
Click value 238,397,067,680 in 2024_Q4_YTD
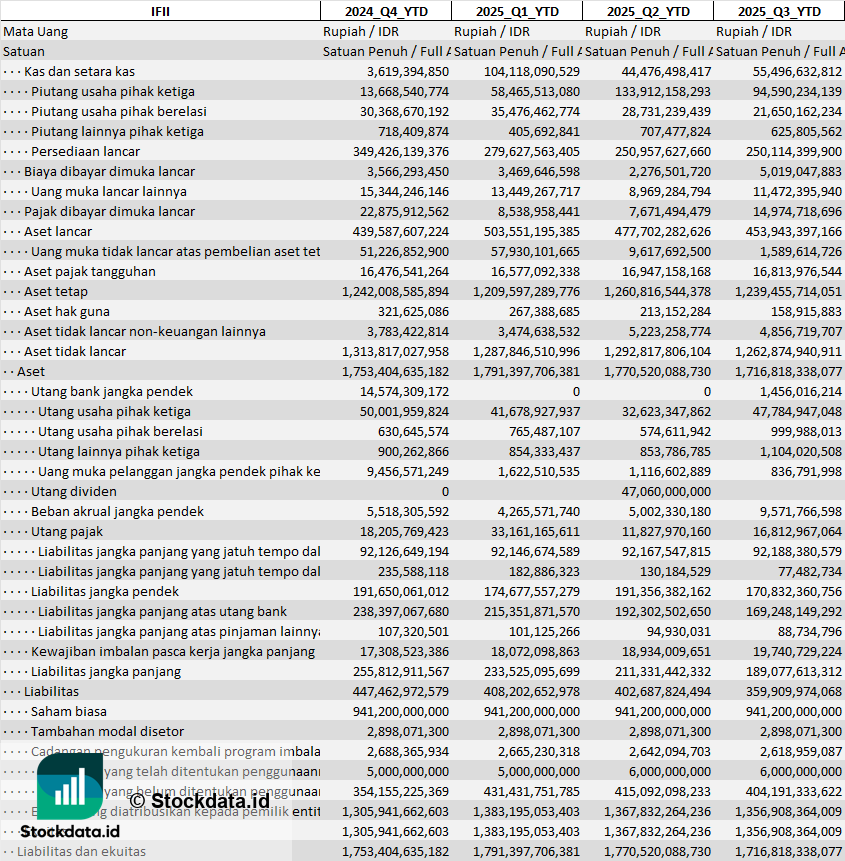tap(401, 612)
